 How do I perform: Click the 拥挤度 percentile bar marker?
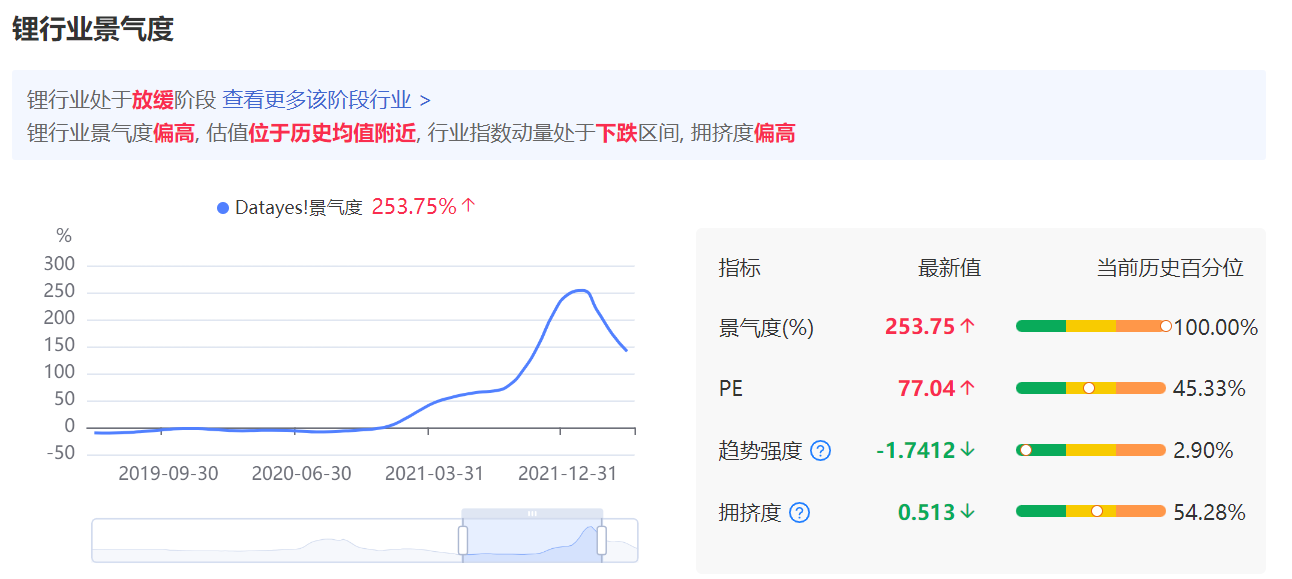(x=1097, y=511)
